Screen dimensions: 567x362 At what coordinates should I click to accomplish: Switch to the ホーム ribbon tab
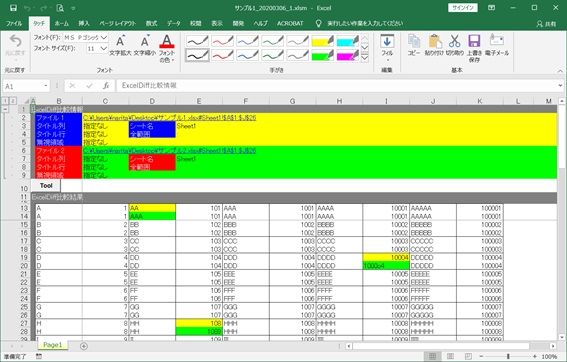(x=61, y=24)
